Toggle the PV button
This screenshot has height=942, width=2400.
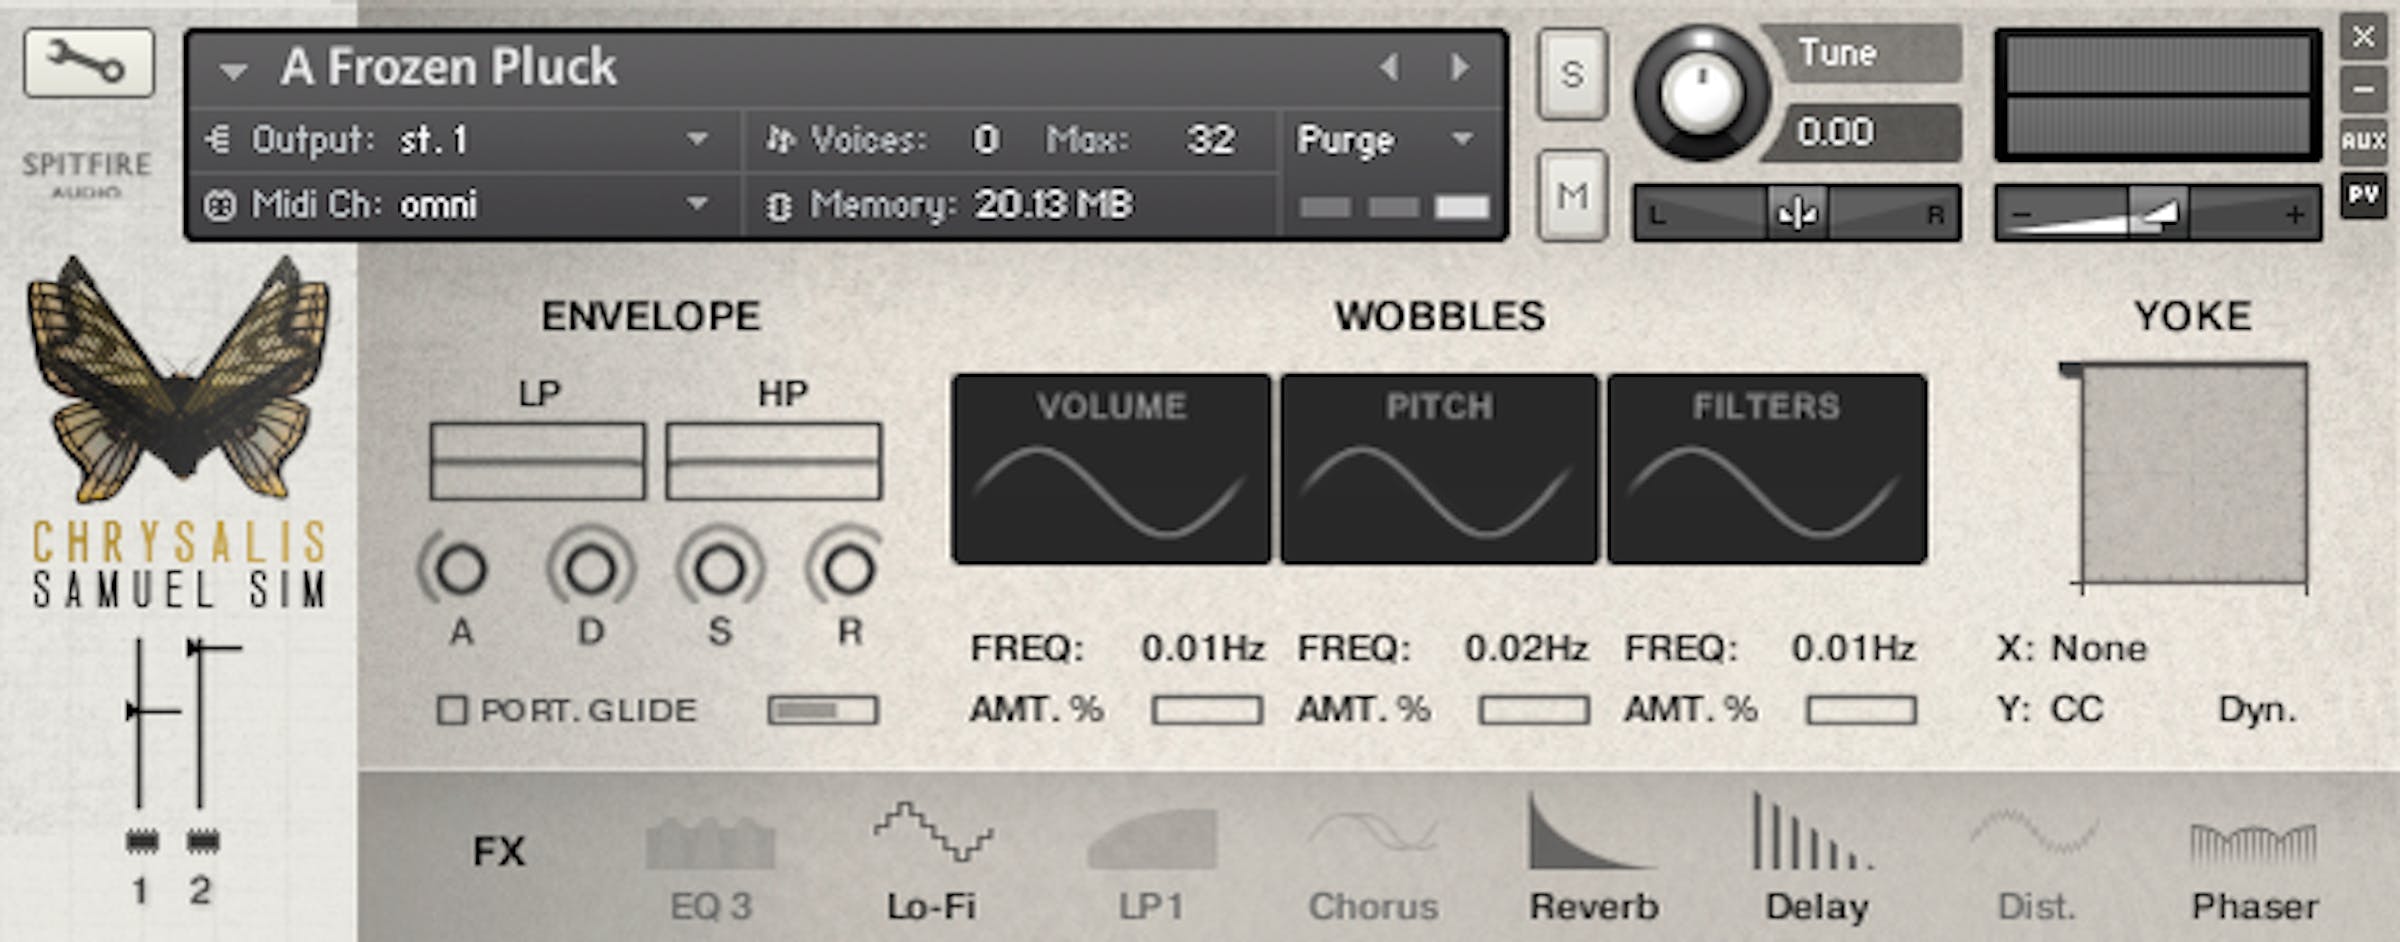2363,195
